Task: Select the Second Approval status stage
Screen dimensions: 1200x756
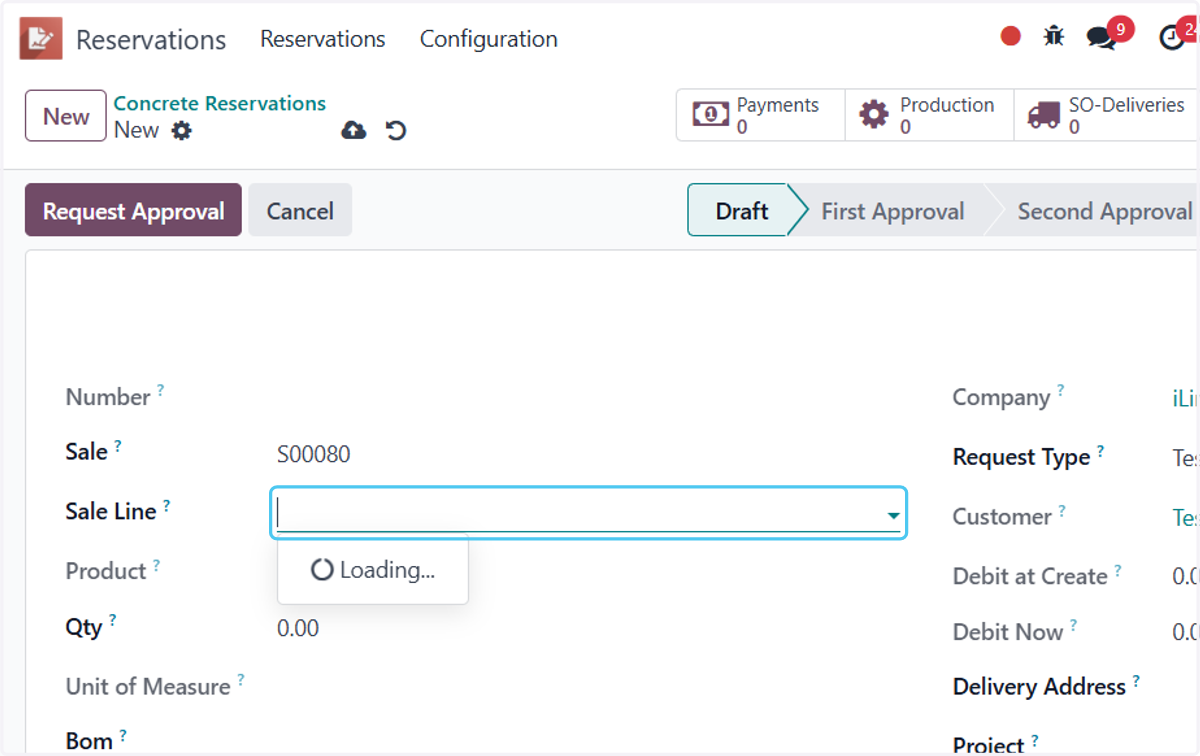Action: tap(1104, 211)
